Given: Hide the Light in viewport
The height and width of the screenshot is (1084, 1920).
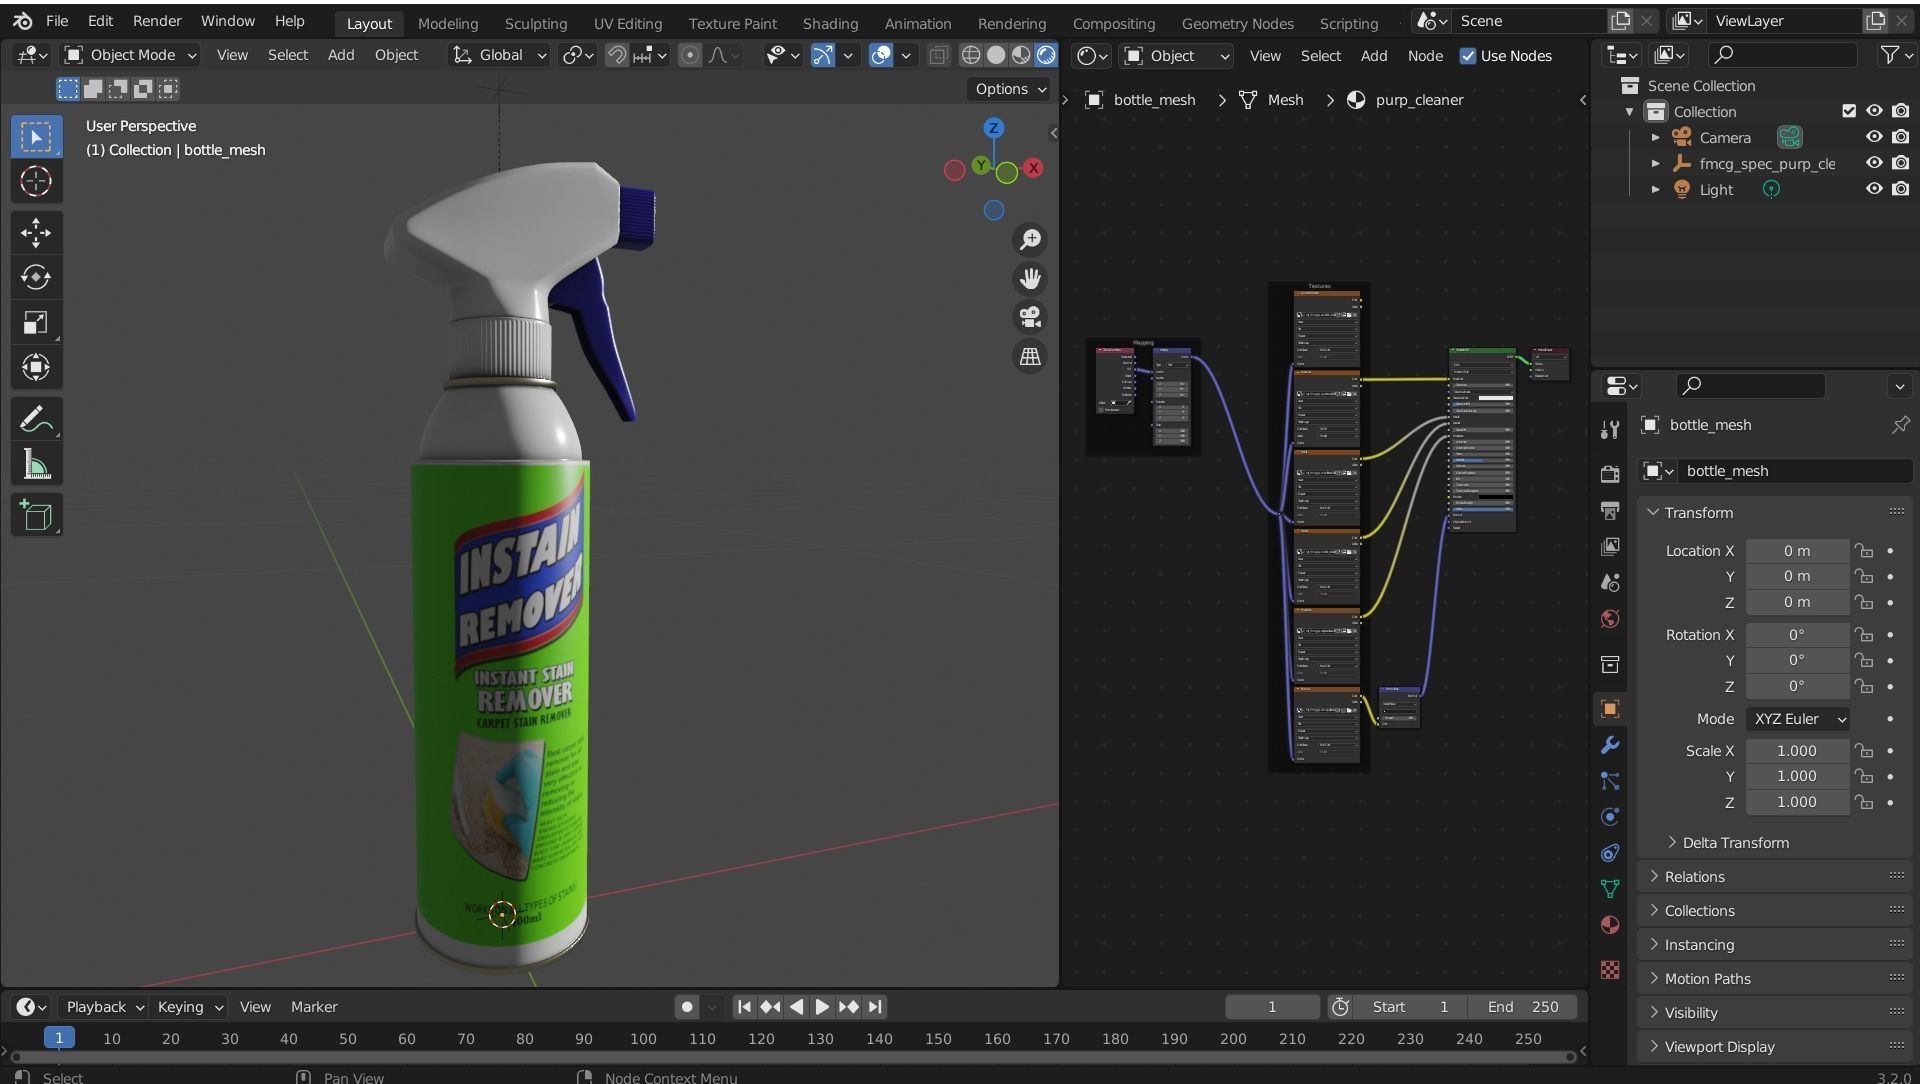Looking at the screenshot, I should pos(1874,189).
